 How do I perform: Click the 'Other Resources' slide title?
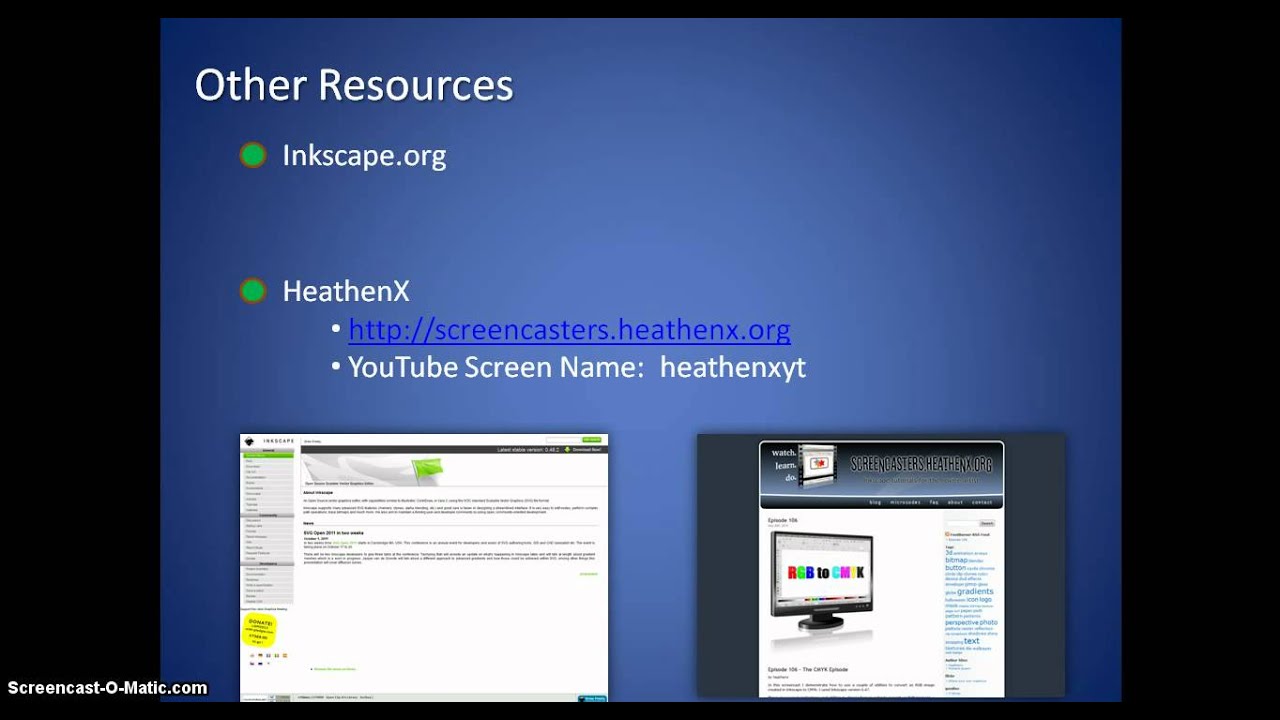coord(354,85)
